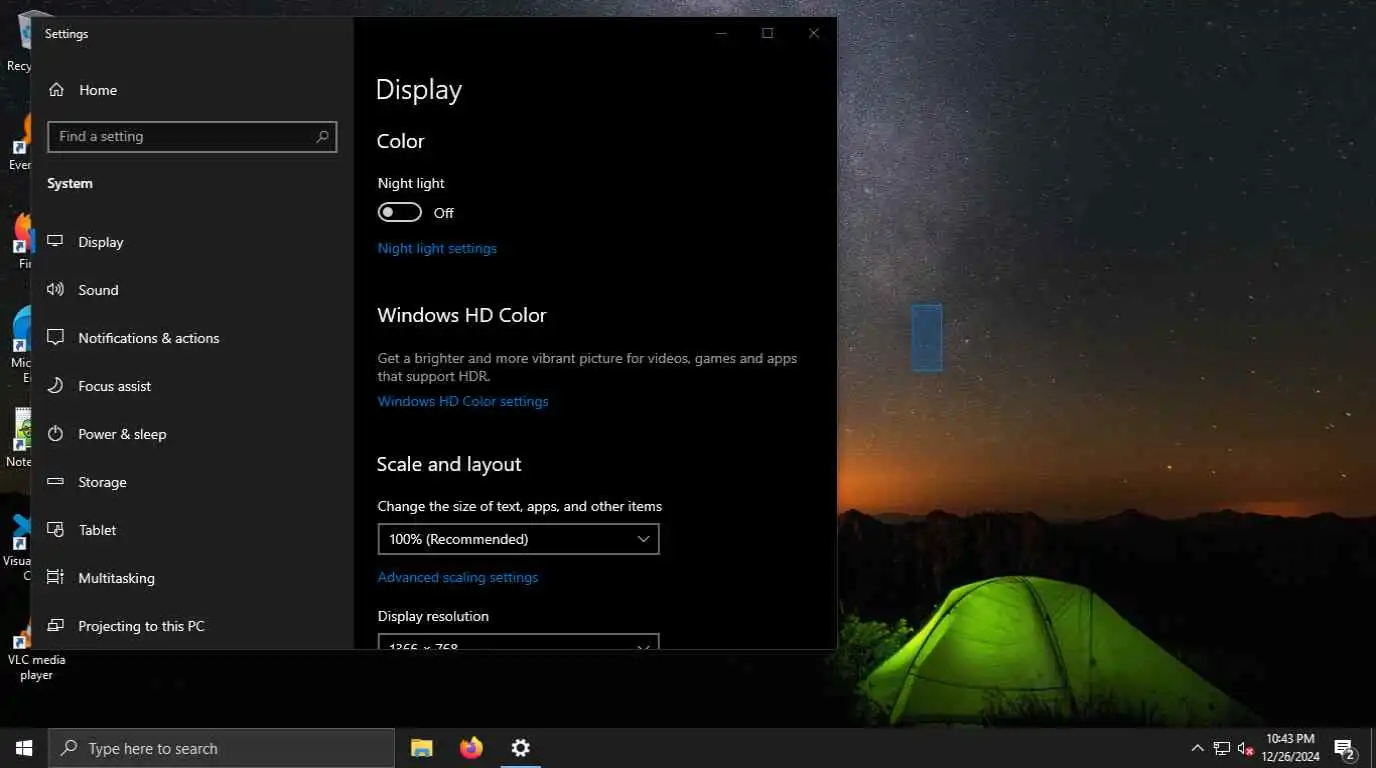The width and height of the screenshot is (1376, 768).
Task: Open Windows HD Color settings link
Action: tap(463, 401)
